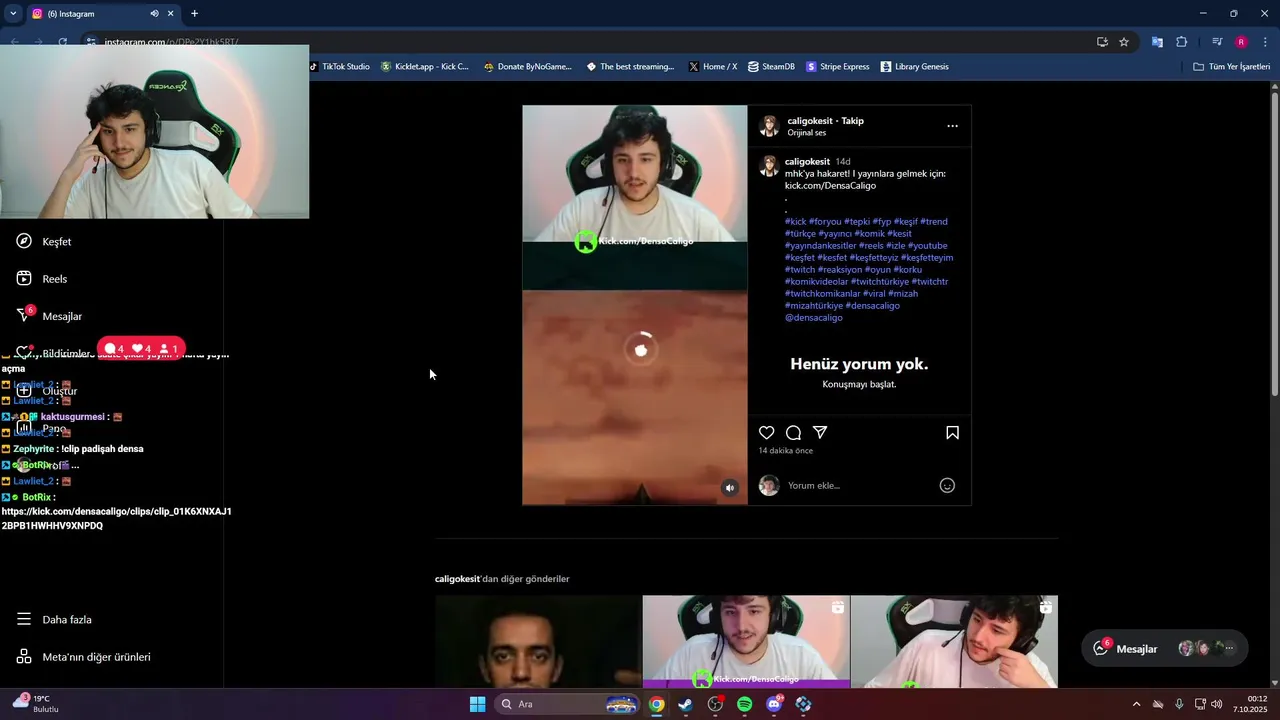
Task: Open The best streaming bookmark
Action: click(630, 67)
